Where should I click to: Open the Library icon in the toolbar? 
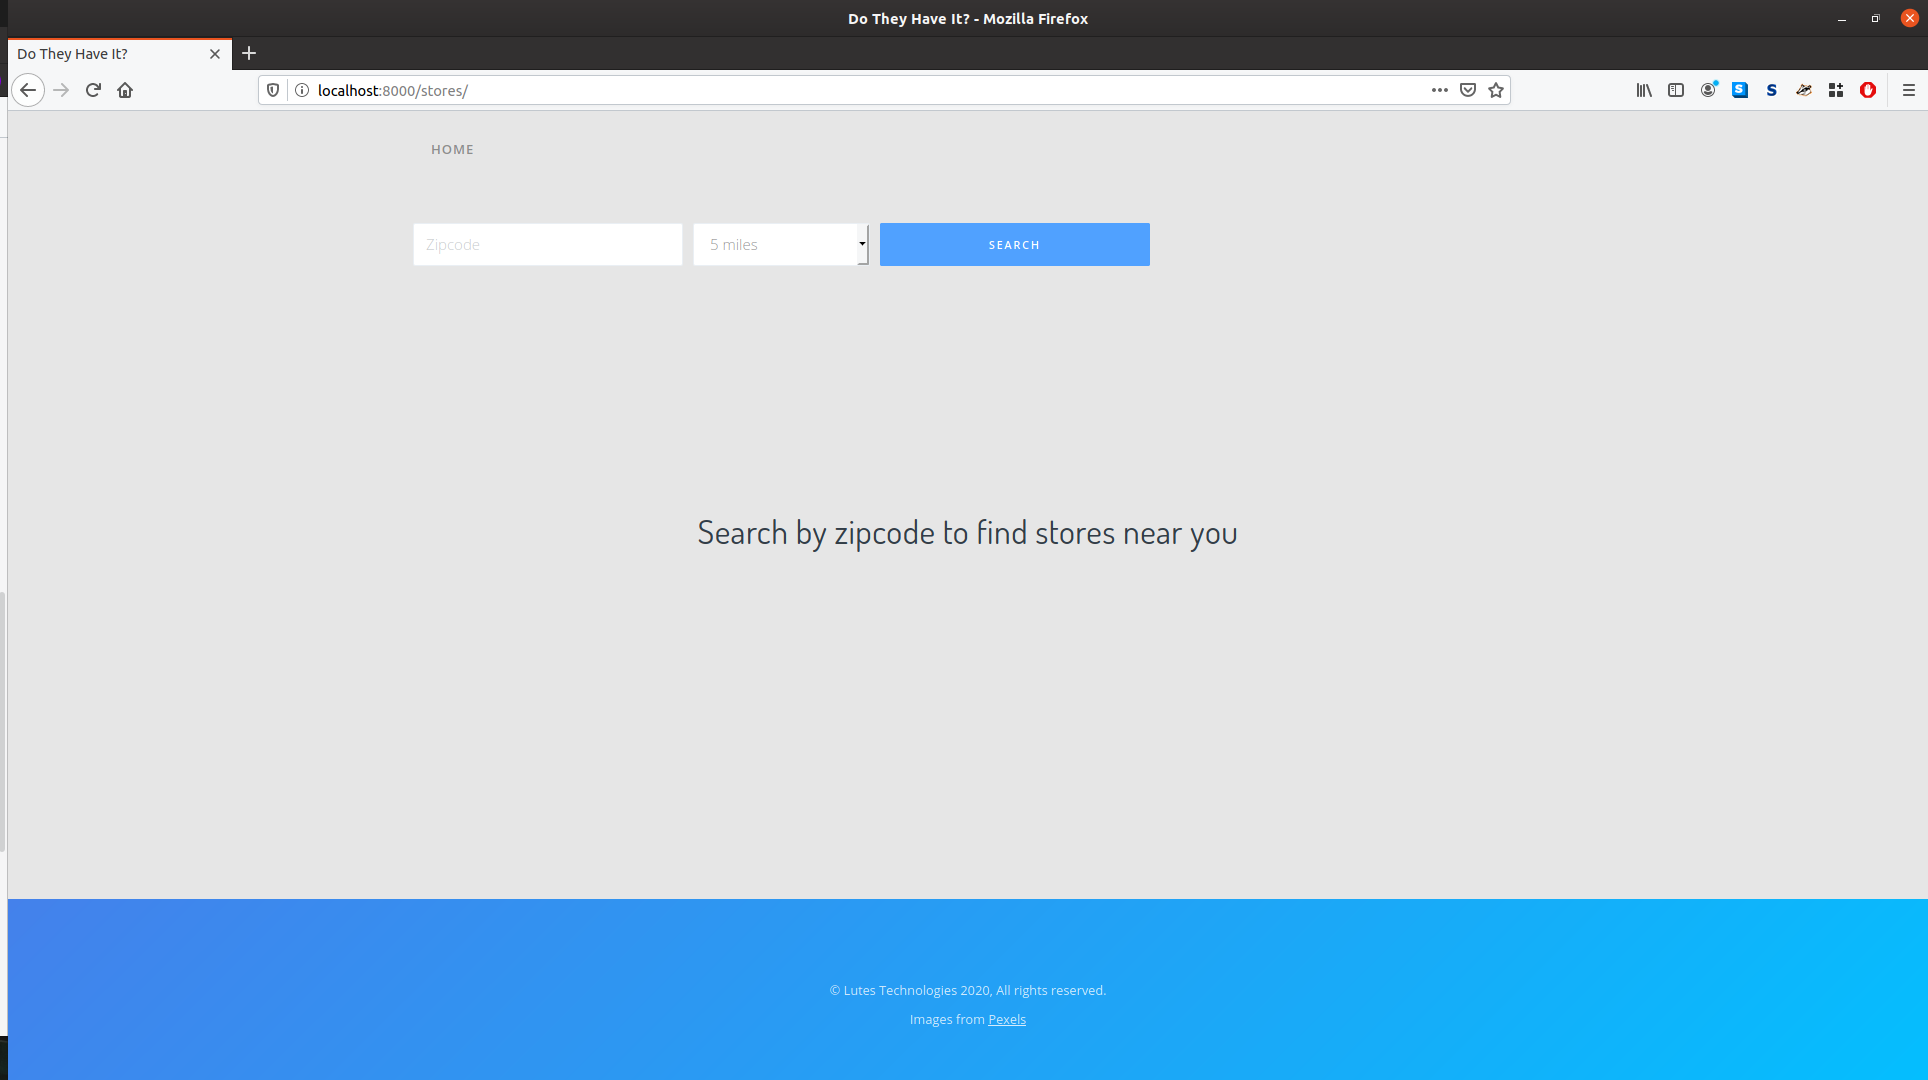1644,90
